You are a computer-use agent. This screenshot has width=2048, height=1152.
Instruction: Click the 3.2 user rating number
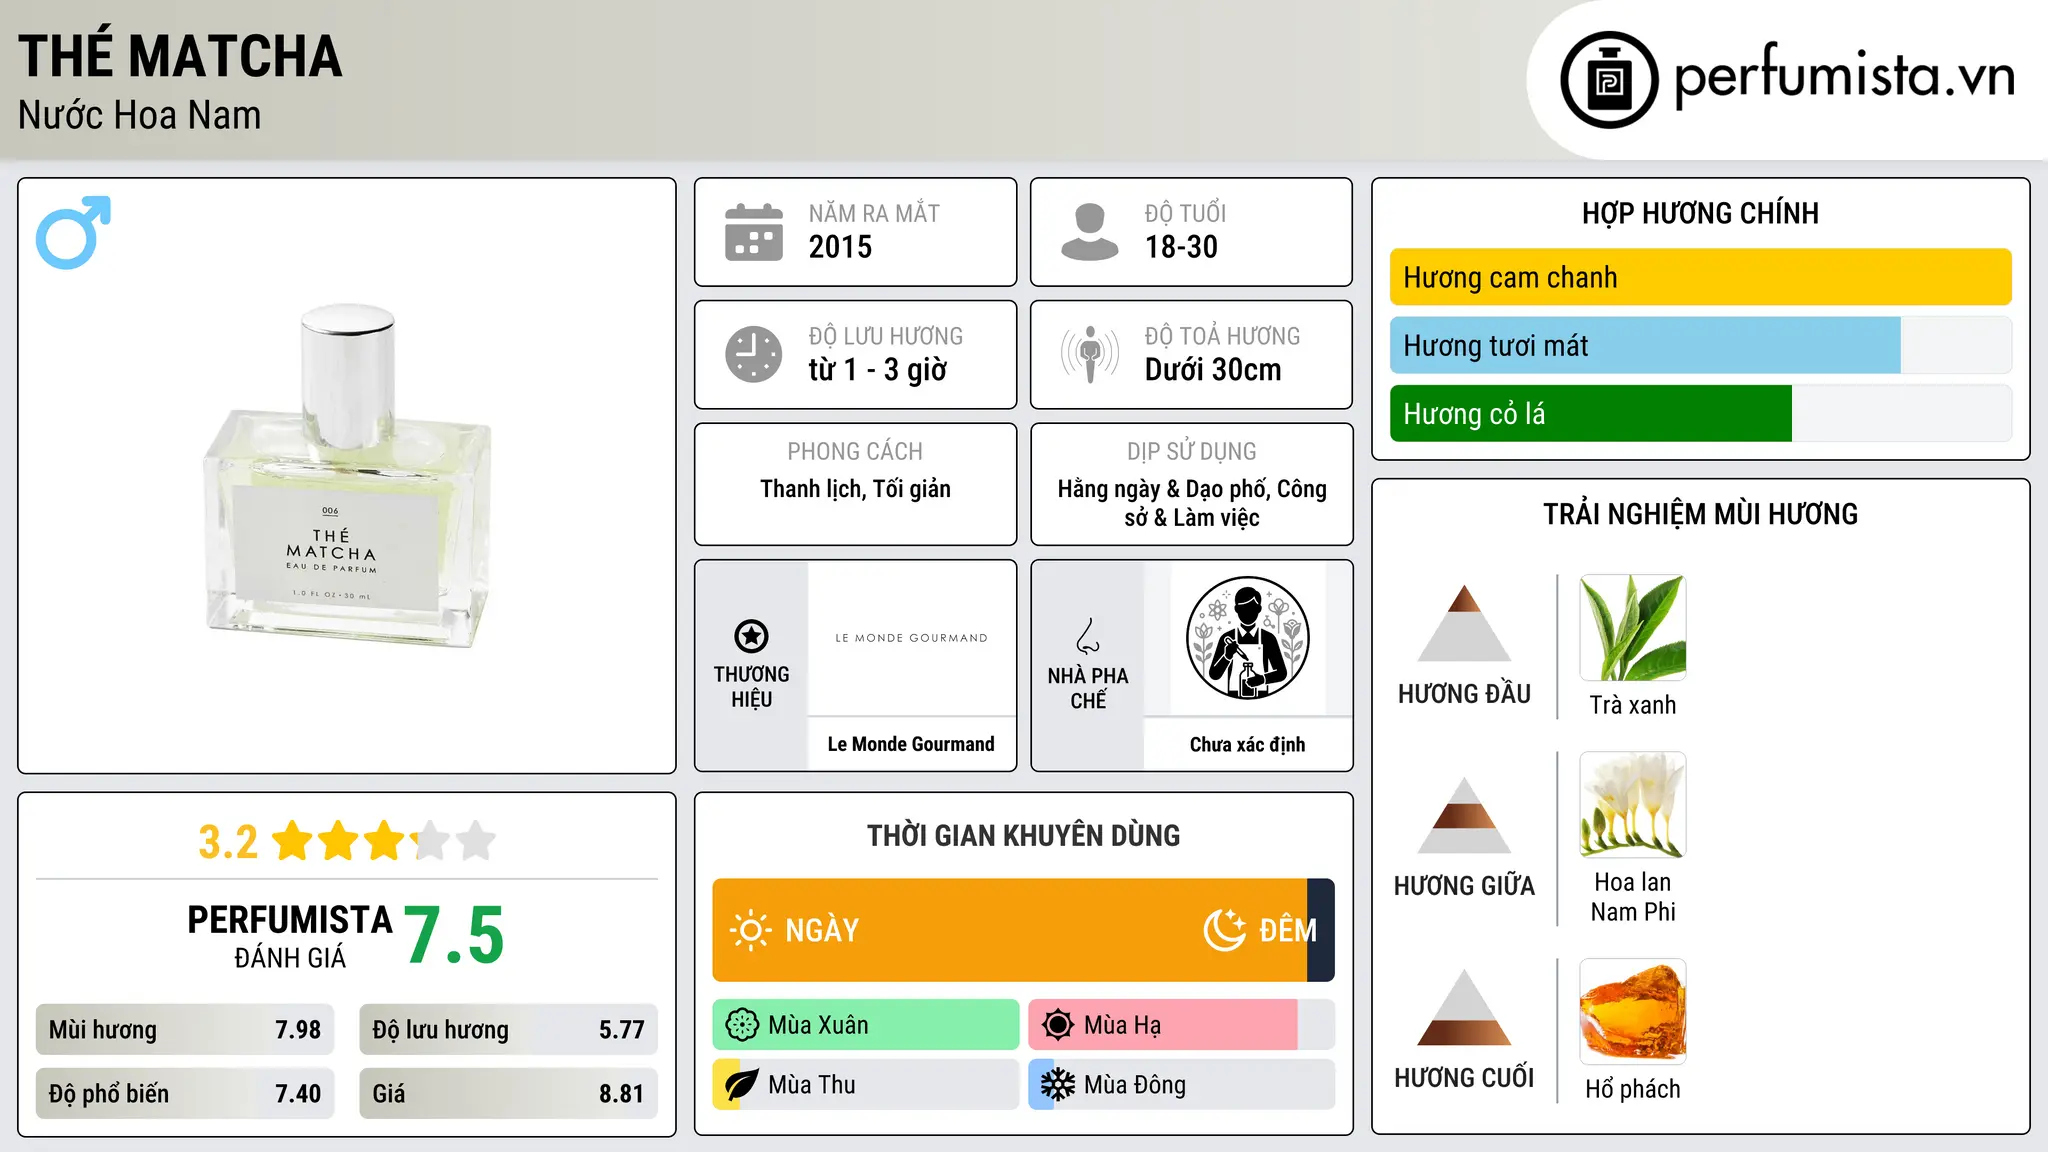coord(228,842)
